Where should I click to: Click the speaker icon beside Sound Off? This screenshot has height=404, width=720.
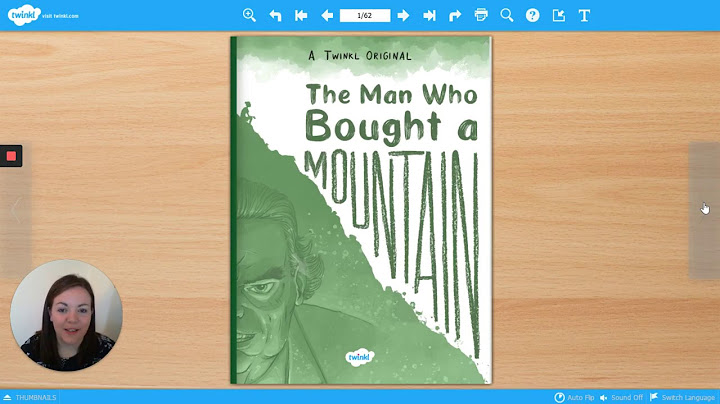tap(604, 398)
